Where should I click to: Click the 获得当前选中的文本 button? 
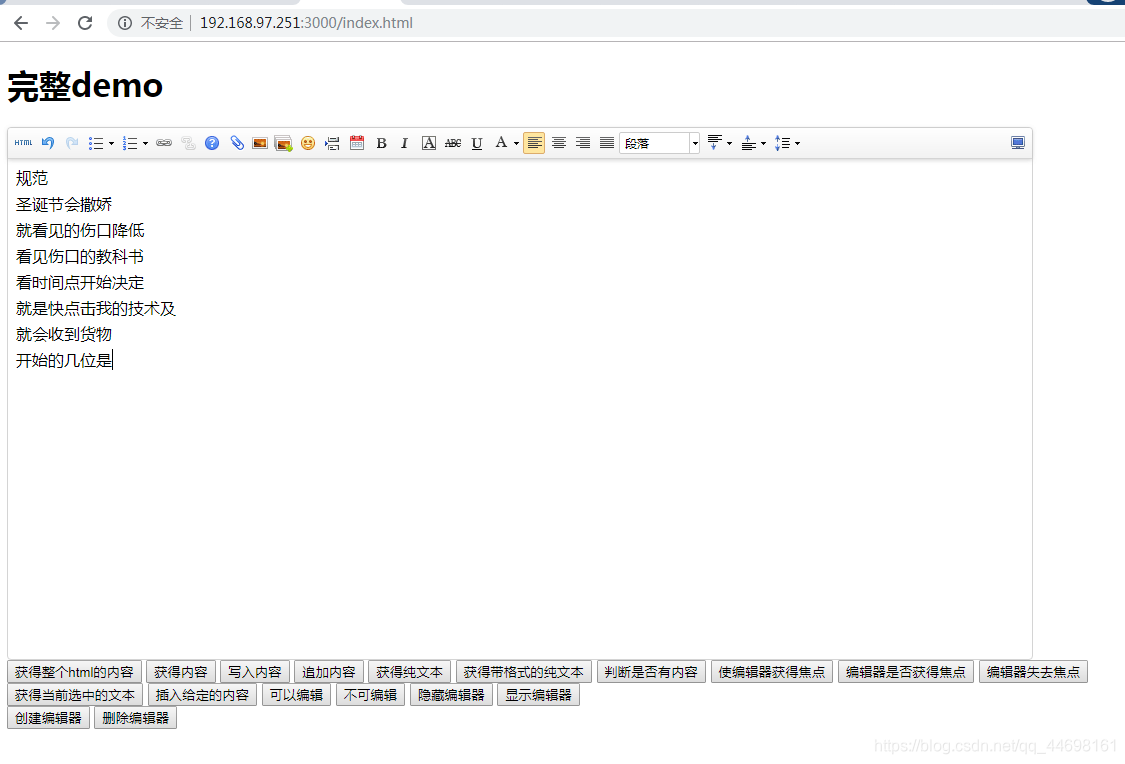pyautogui.click(x=75, y=695)
